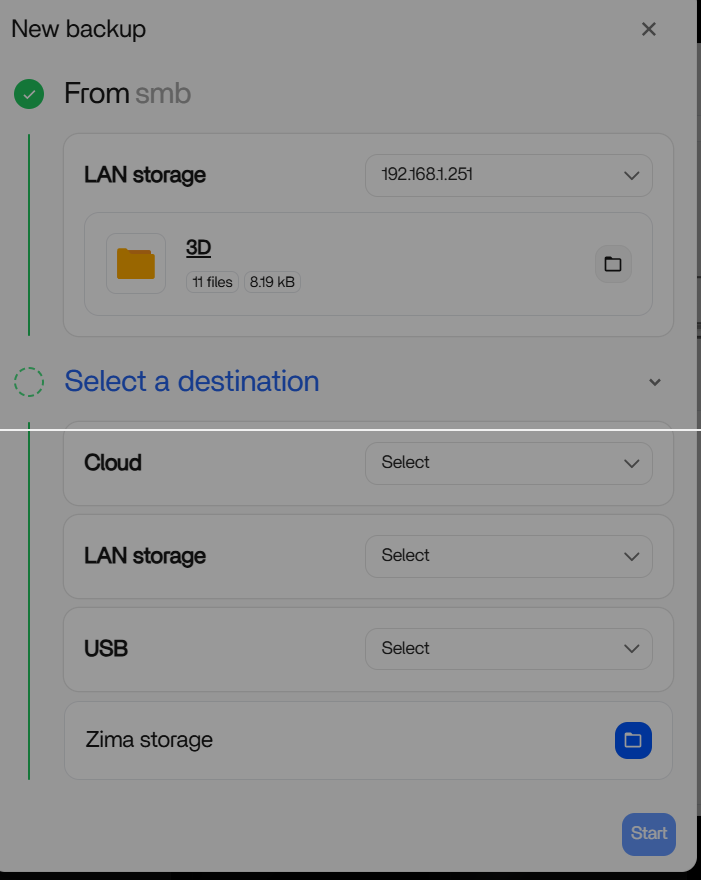701x880 pixels.
Task: Collapse the Select a destination chevron
Action: pos(655,382)
